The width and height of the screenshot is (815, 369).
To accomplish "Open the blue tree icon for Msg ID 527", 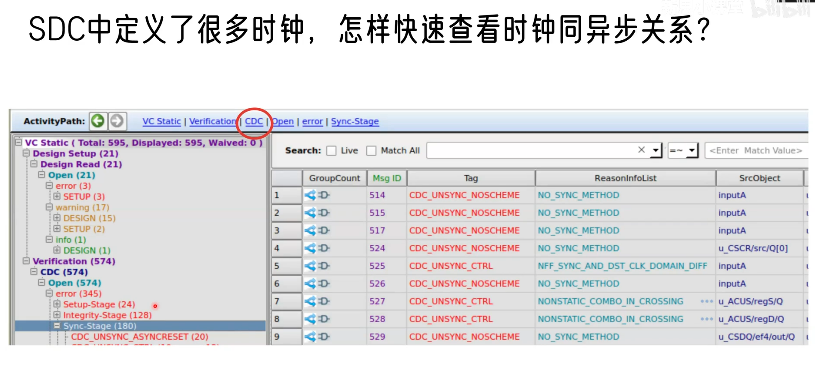I will [x=310, y=301].
